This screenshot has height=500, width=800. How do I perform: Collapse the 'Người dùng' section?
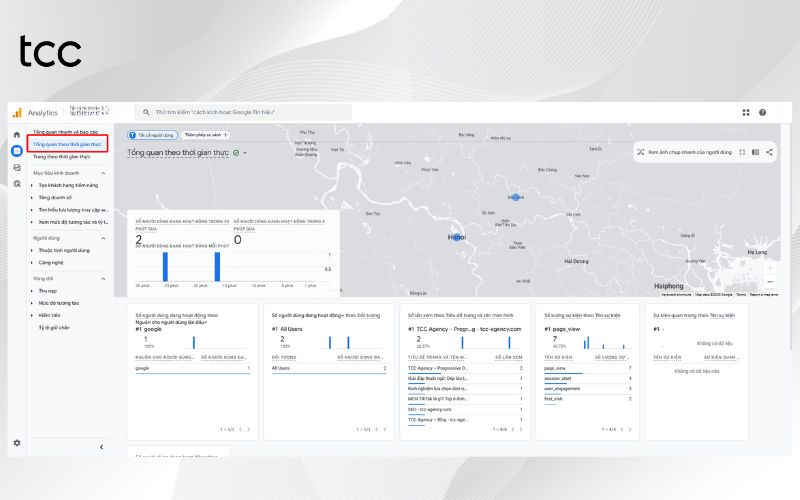point(103,238)
